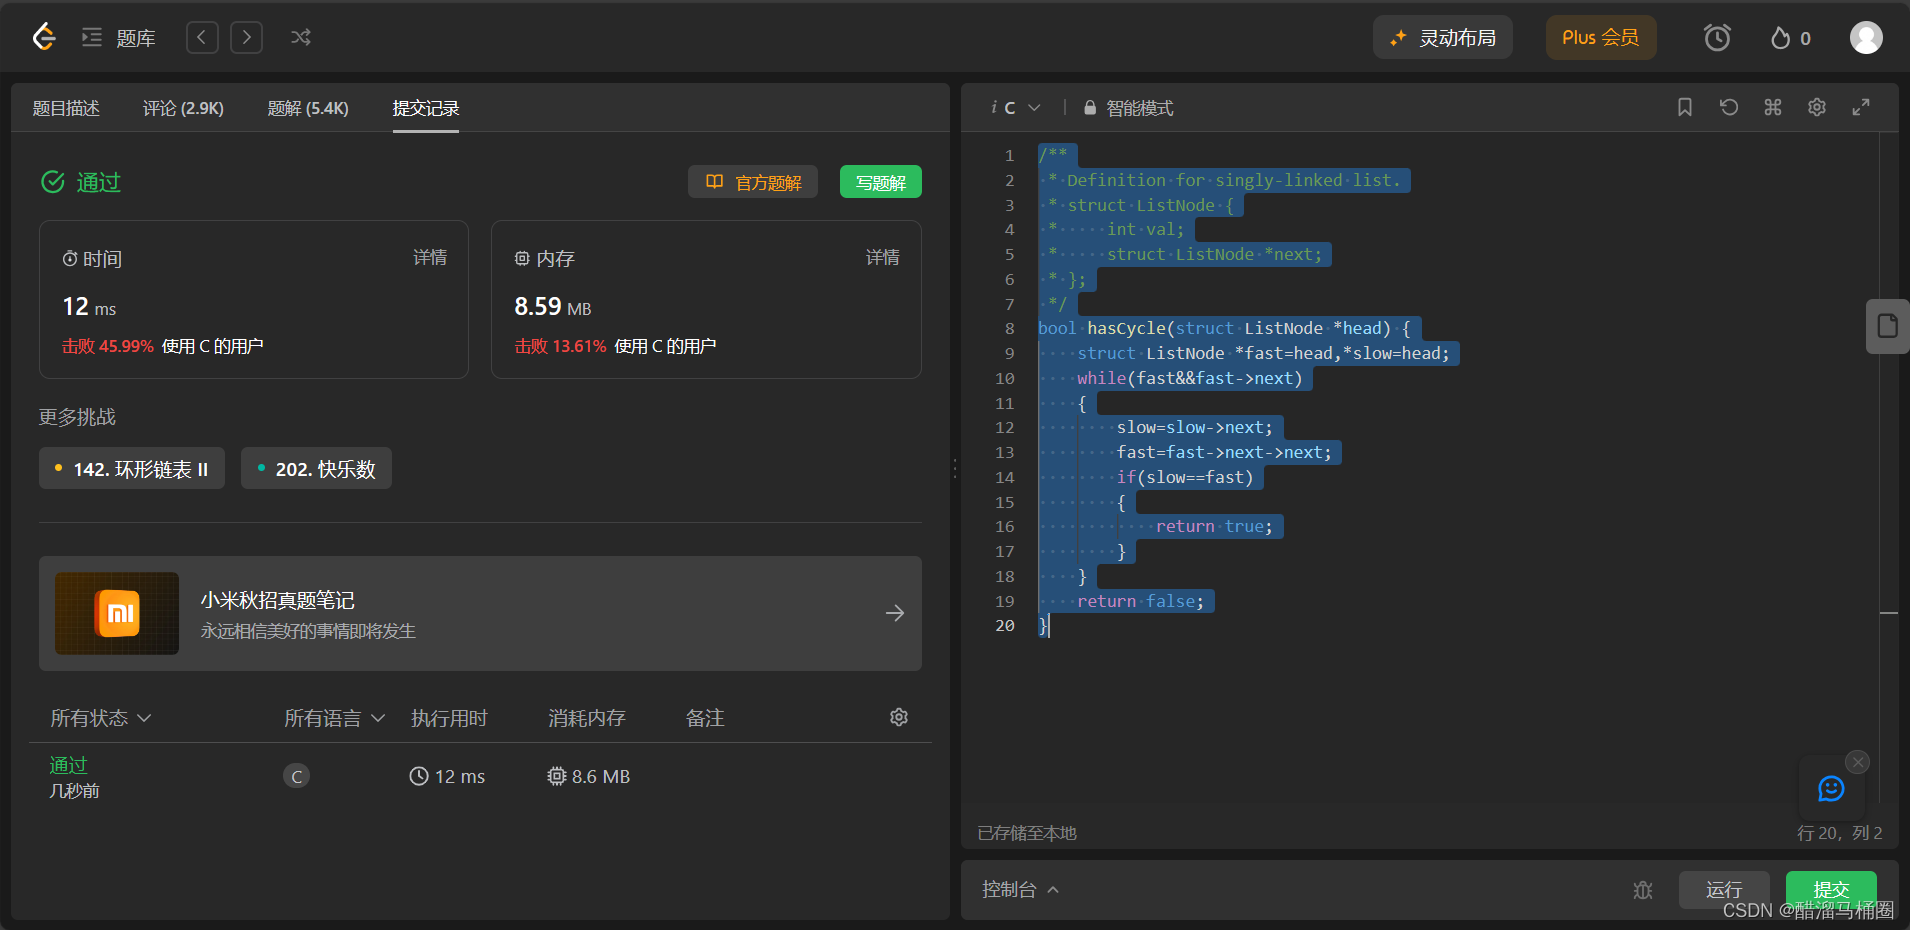
Task: Open the user avatar menu
Action: (x=1866, y=38)
